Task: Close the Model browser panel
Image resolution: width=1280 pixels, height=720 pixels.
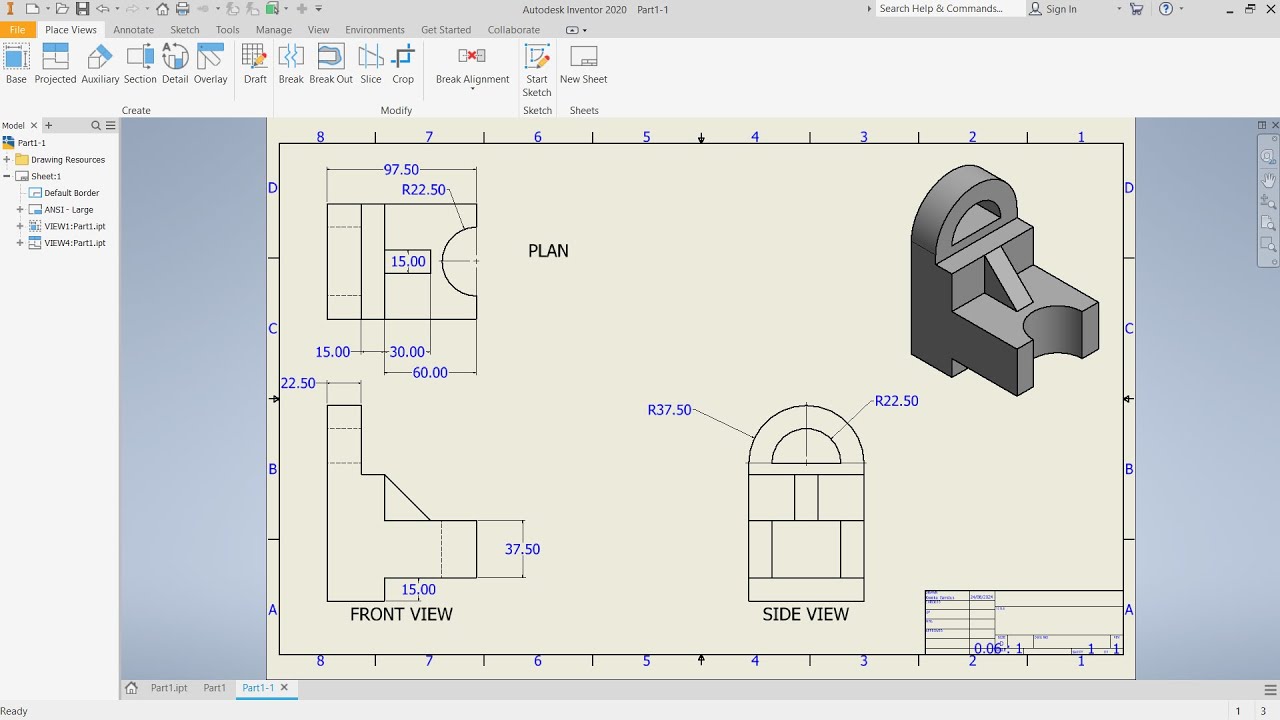Action: tap(34, 126)
